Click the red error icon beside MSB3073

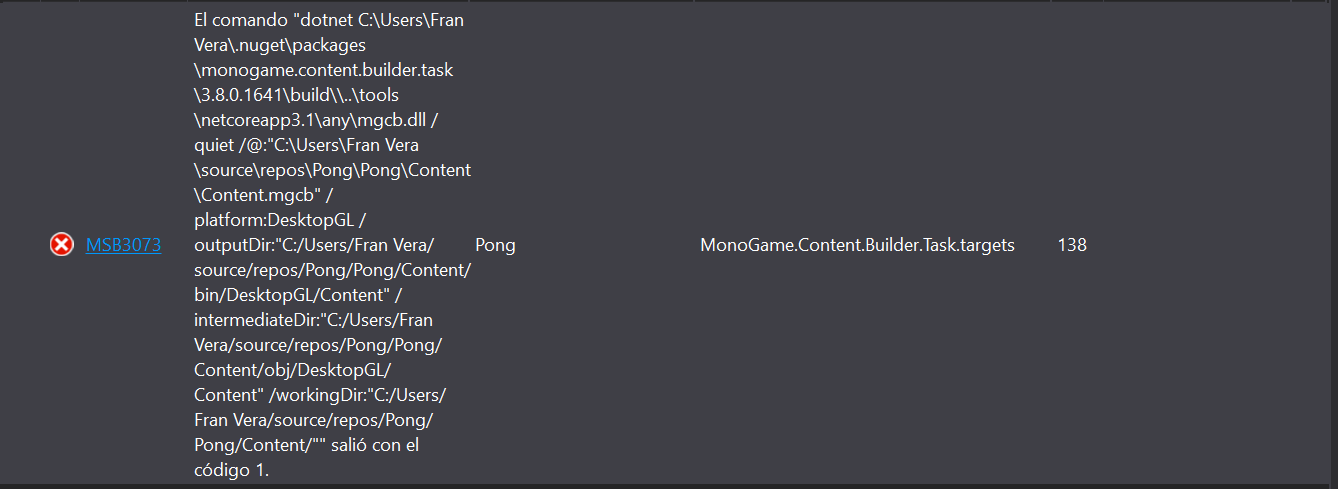(x=62, y=245)
